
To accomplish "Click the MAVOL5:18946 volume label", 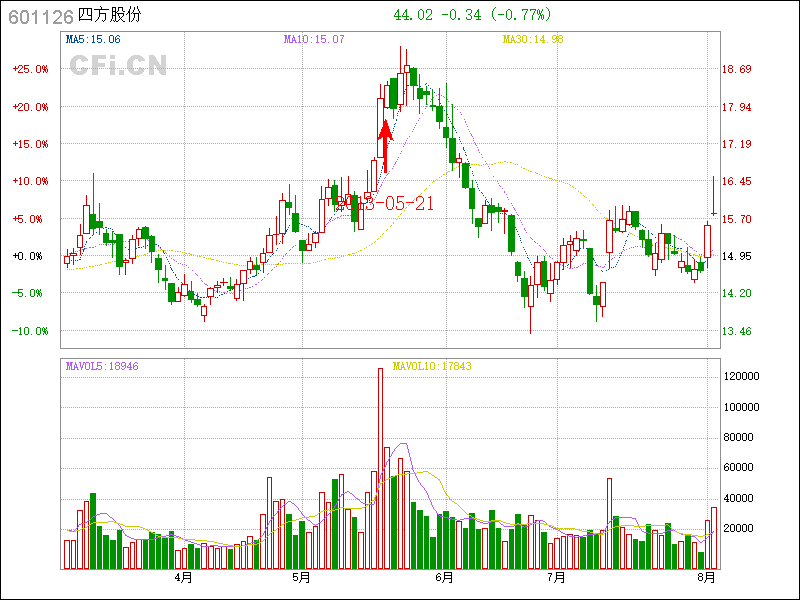I will pos(102,366).
